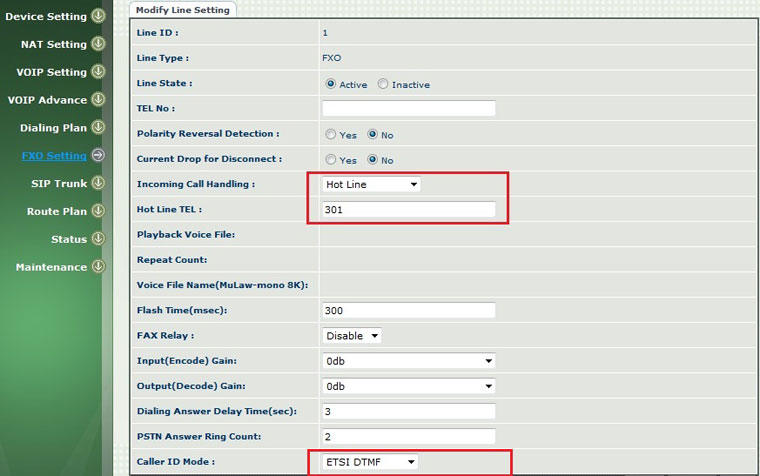The width and height of the screenshot is (760, 476).
Task: Click arrow icon next to Maintenance
Action: point(98,267)
